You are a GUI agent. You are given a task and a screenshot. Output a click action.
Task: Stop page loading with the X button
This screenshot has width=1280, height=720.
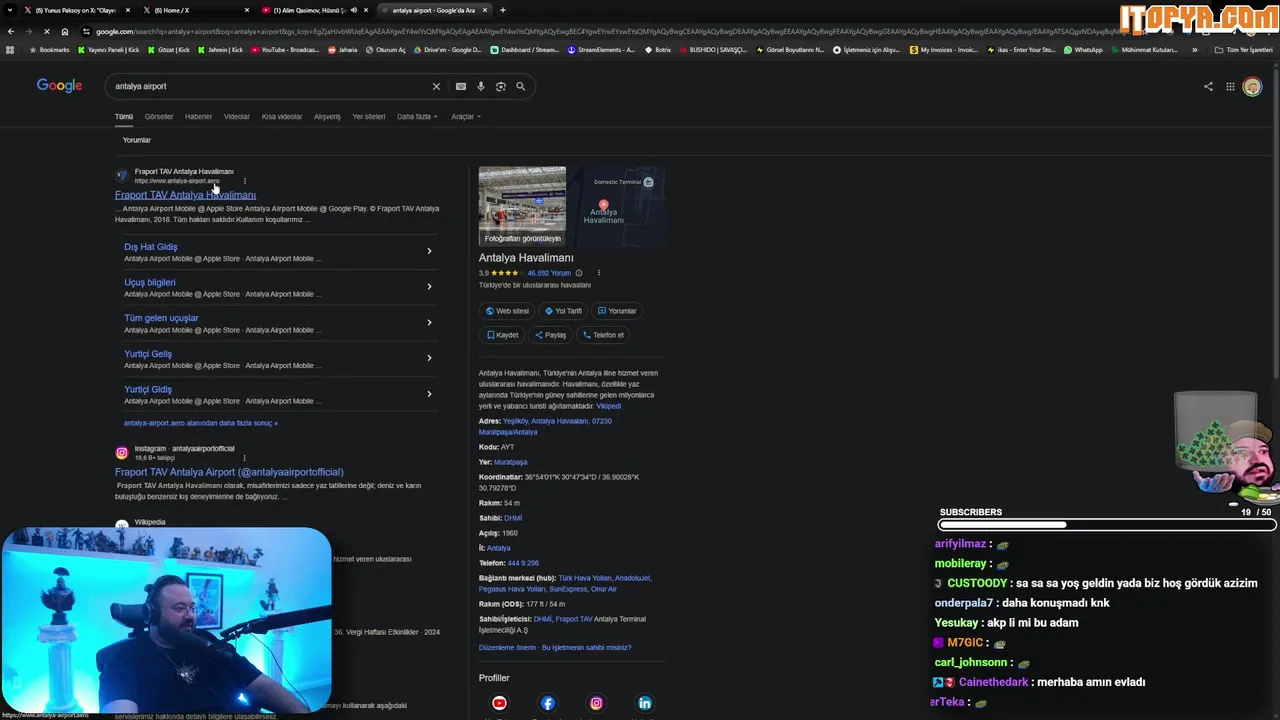[47, 31]
